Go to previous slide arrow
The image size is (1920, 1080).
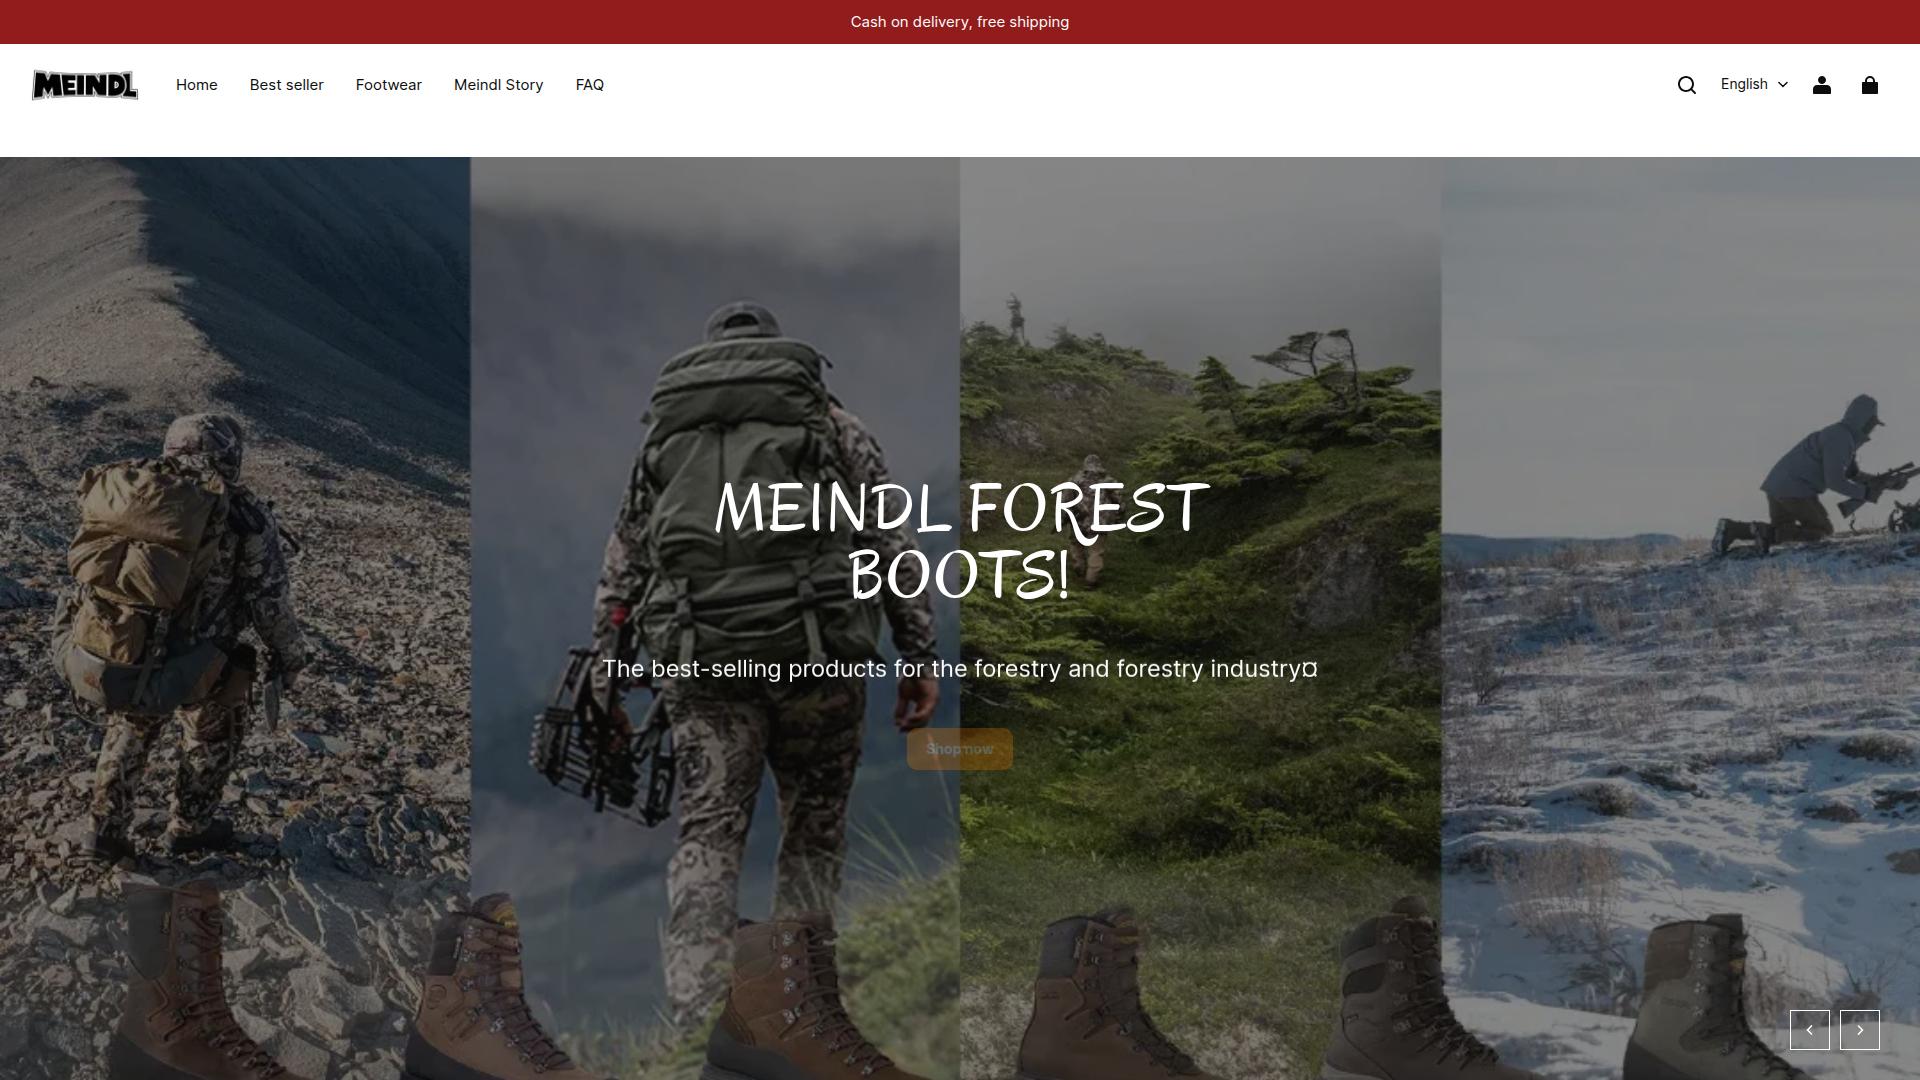(1810, 1030)
